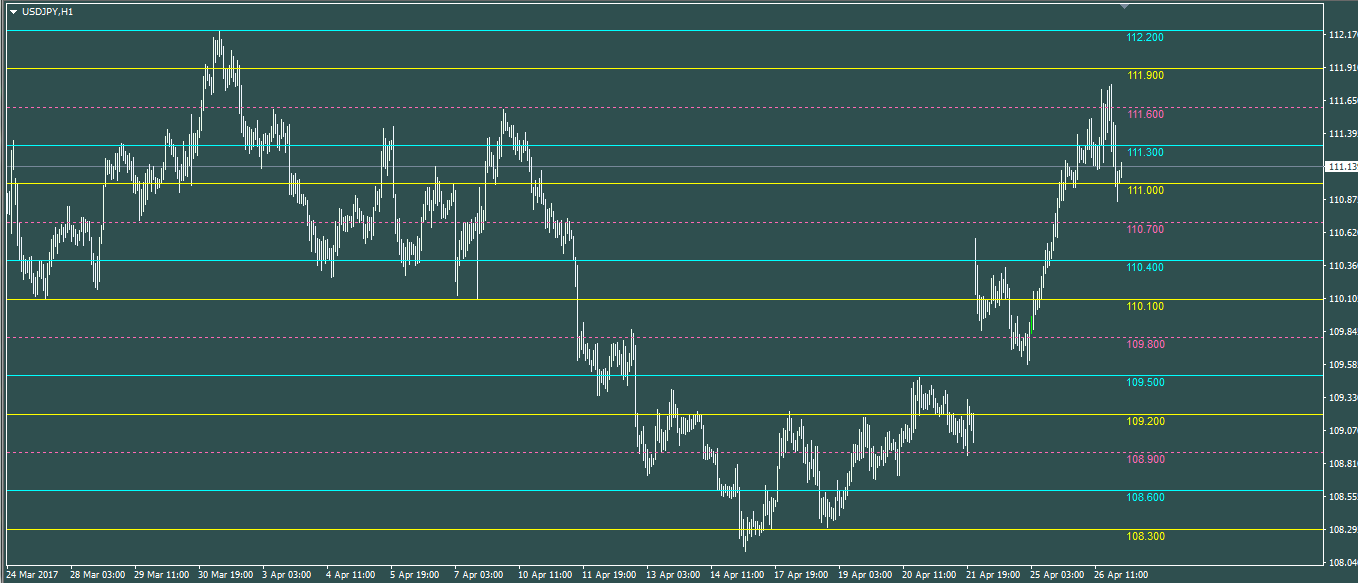Image resolution: width=1358 pixels, height=583 pixels.
Task: Click the yellow 111.000 level label
Action: tap(1145, 191)
